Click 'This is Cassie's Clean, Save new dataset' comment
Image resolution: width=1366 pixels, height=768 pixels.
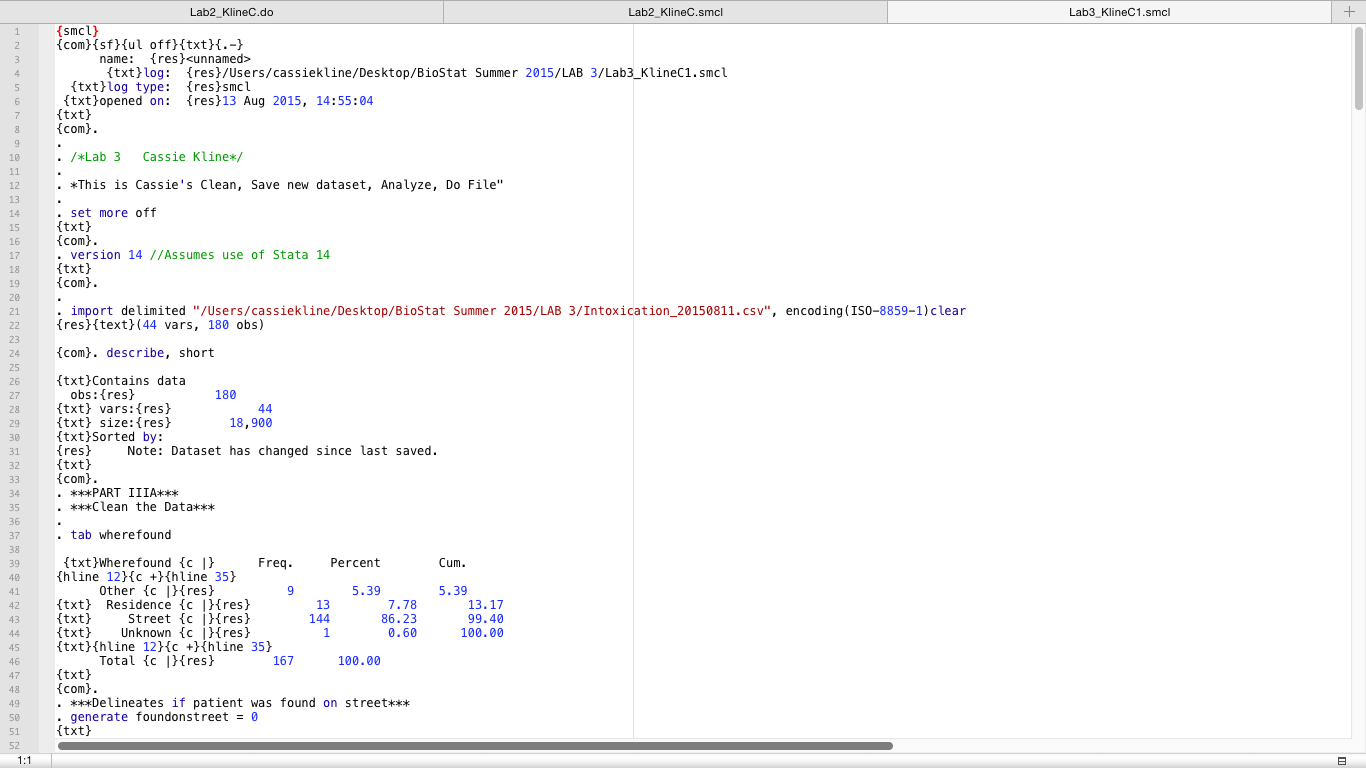point(287,185)
